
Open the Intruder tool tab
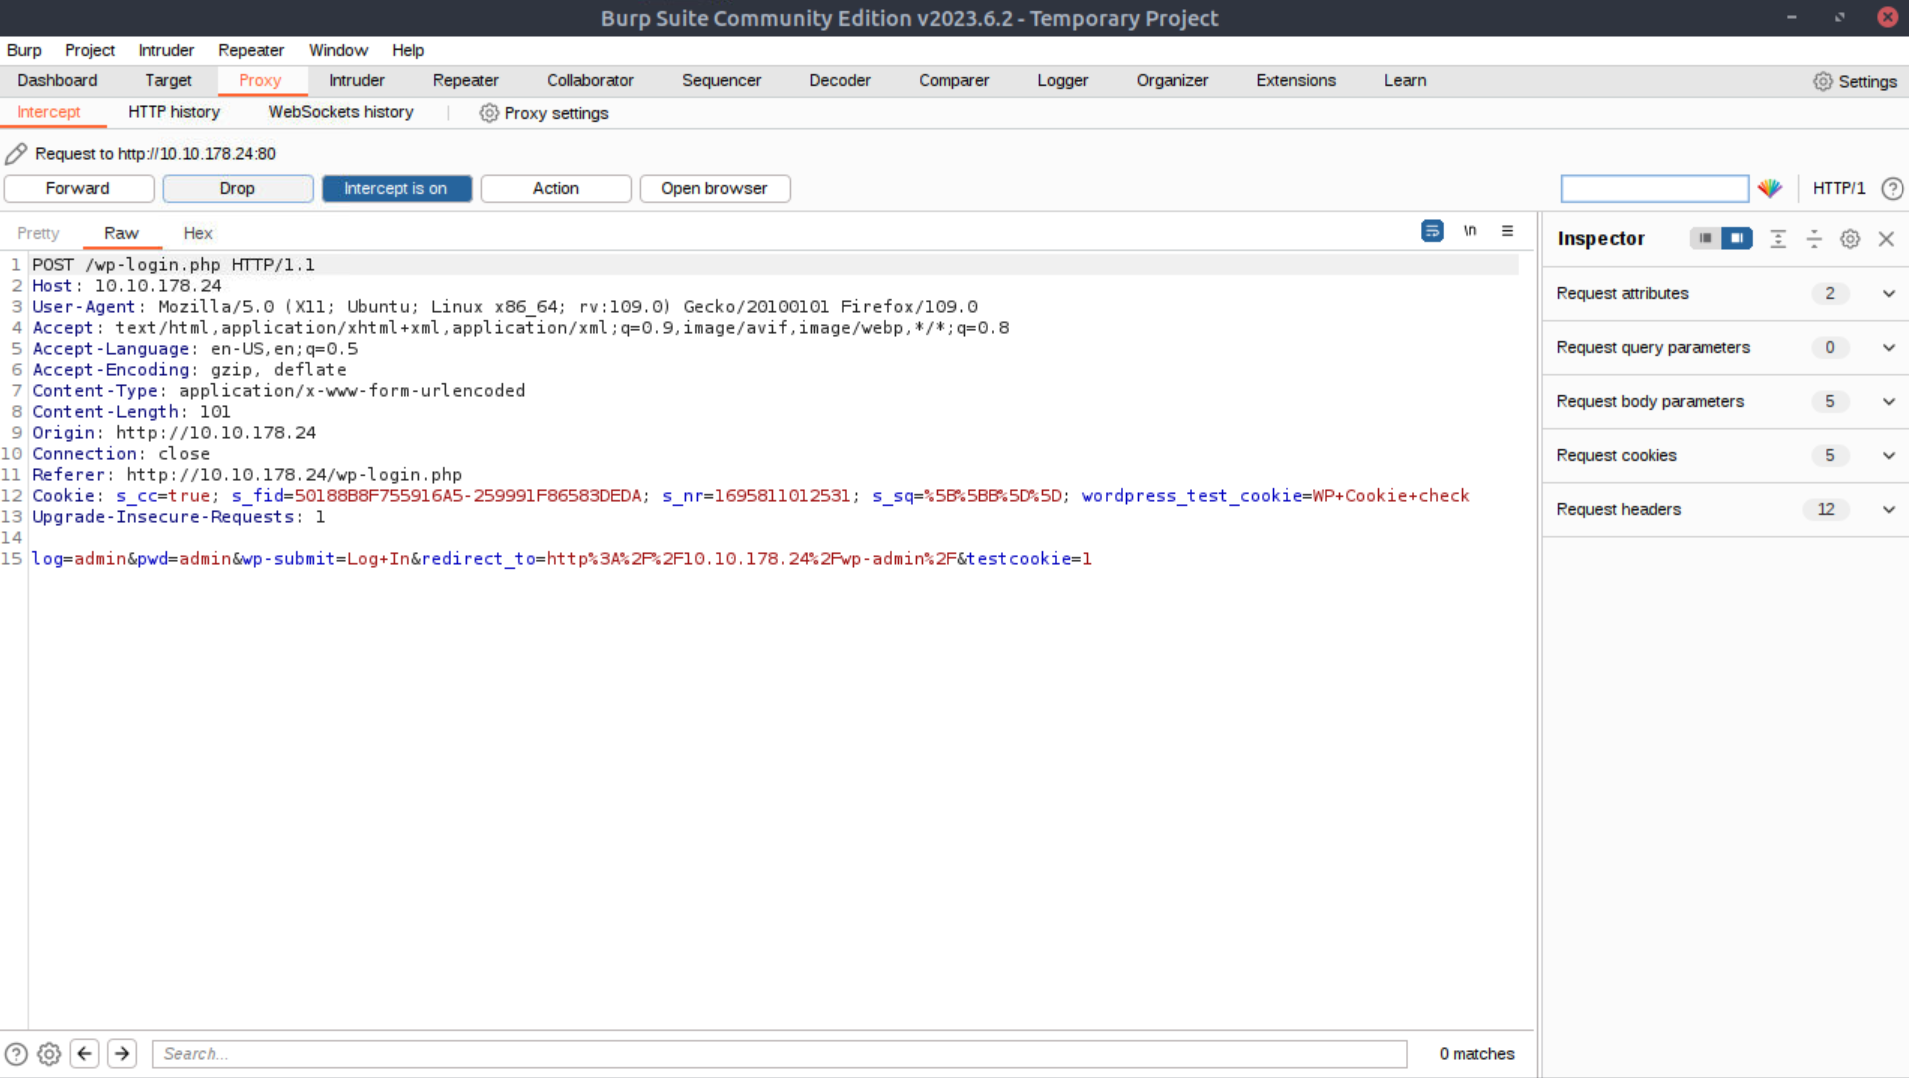(x=357, y=80)
